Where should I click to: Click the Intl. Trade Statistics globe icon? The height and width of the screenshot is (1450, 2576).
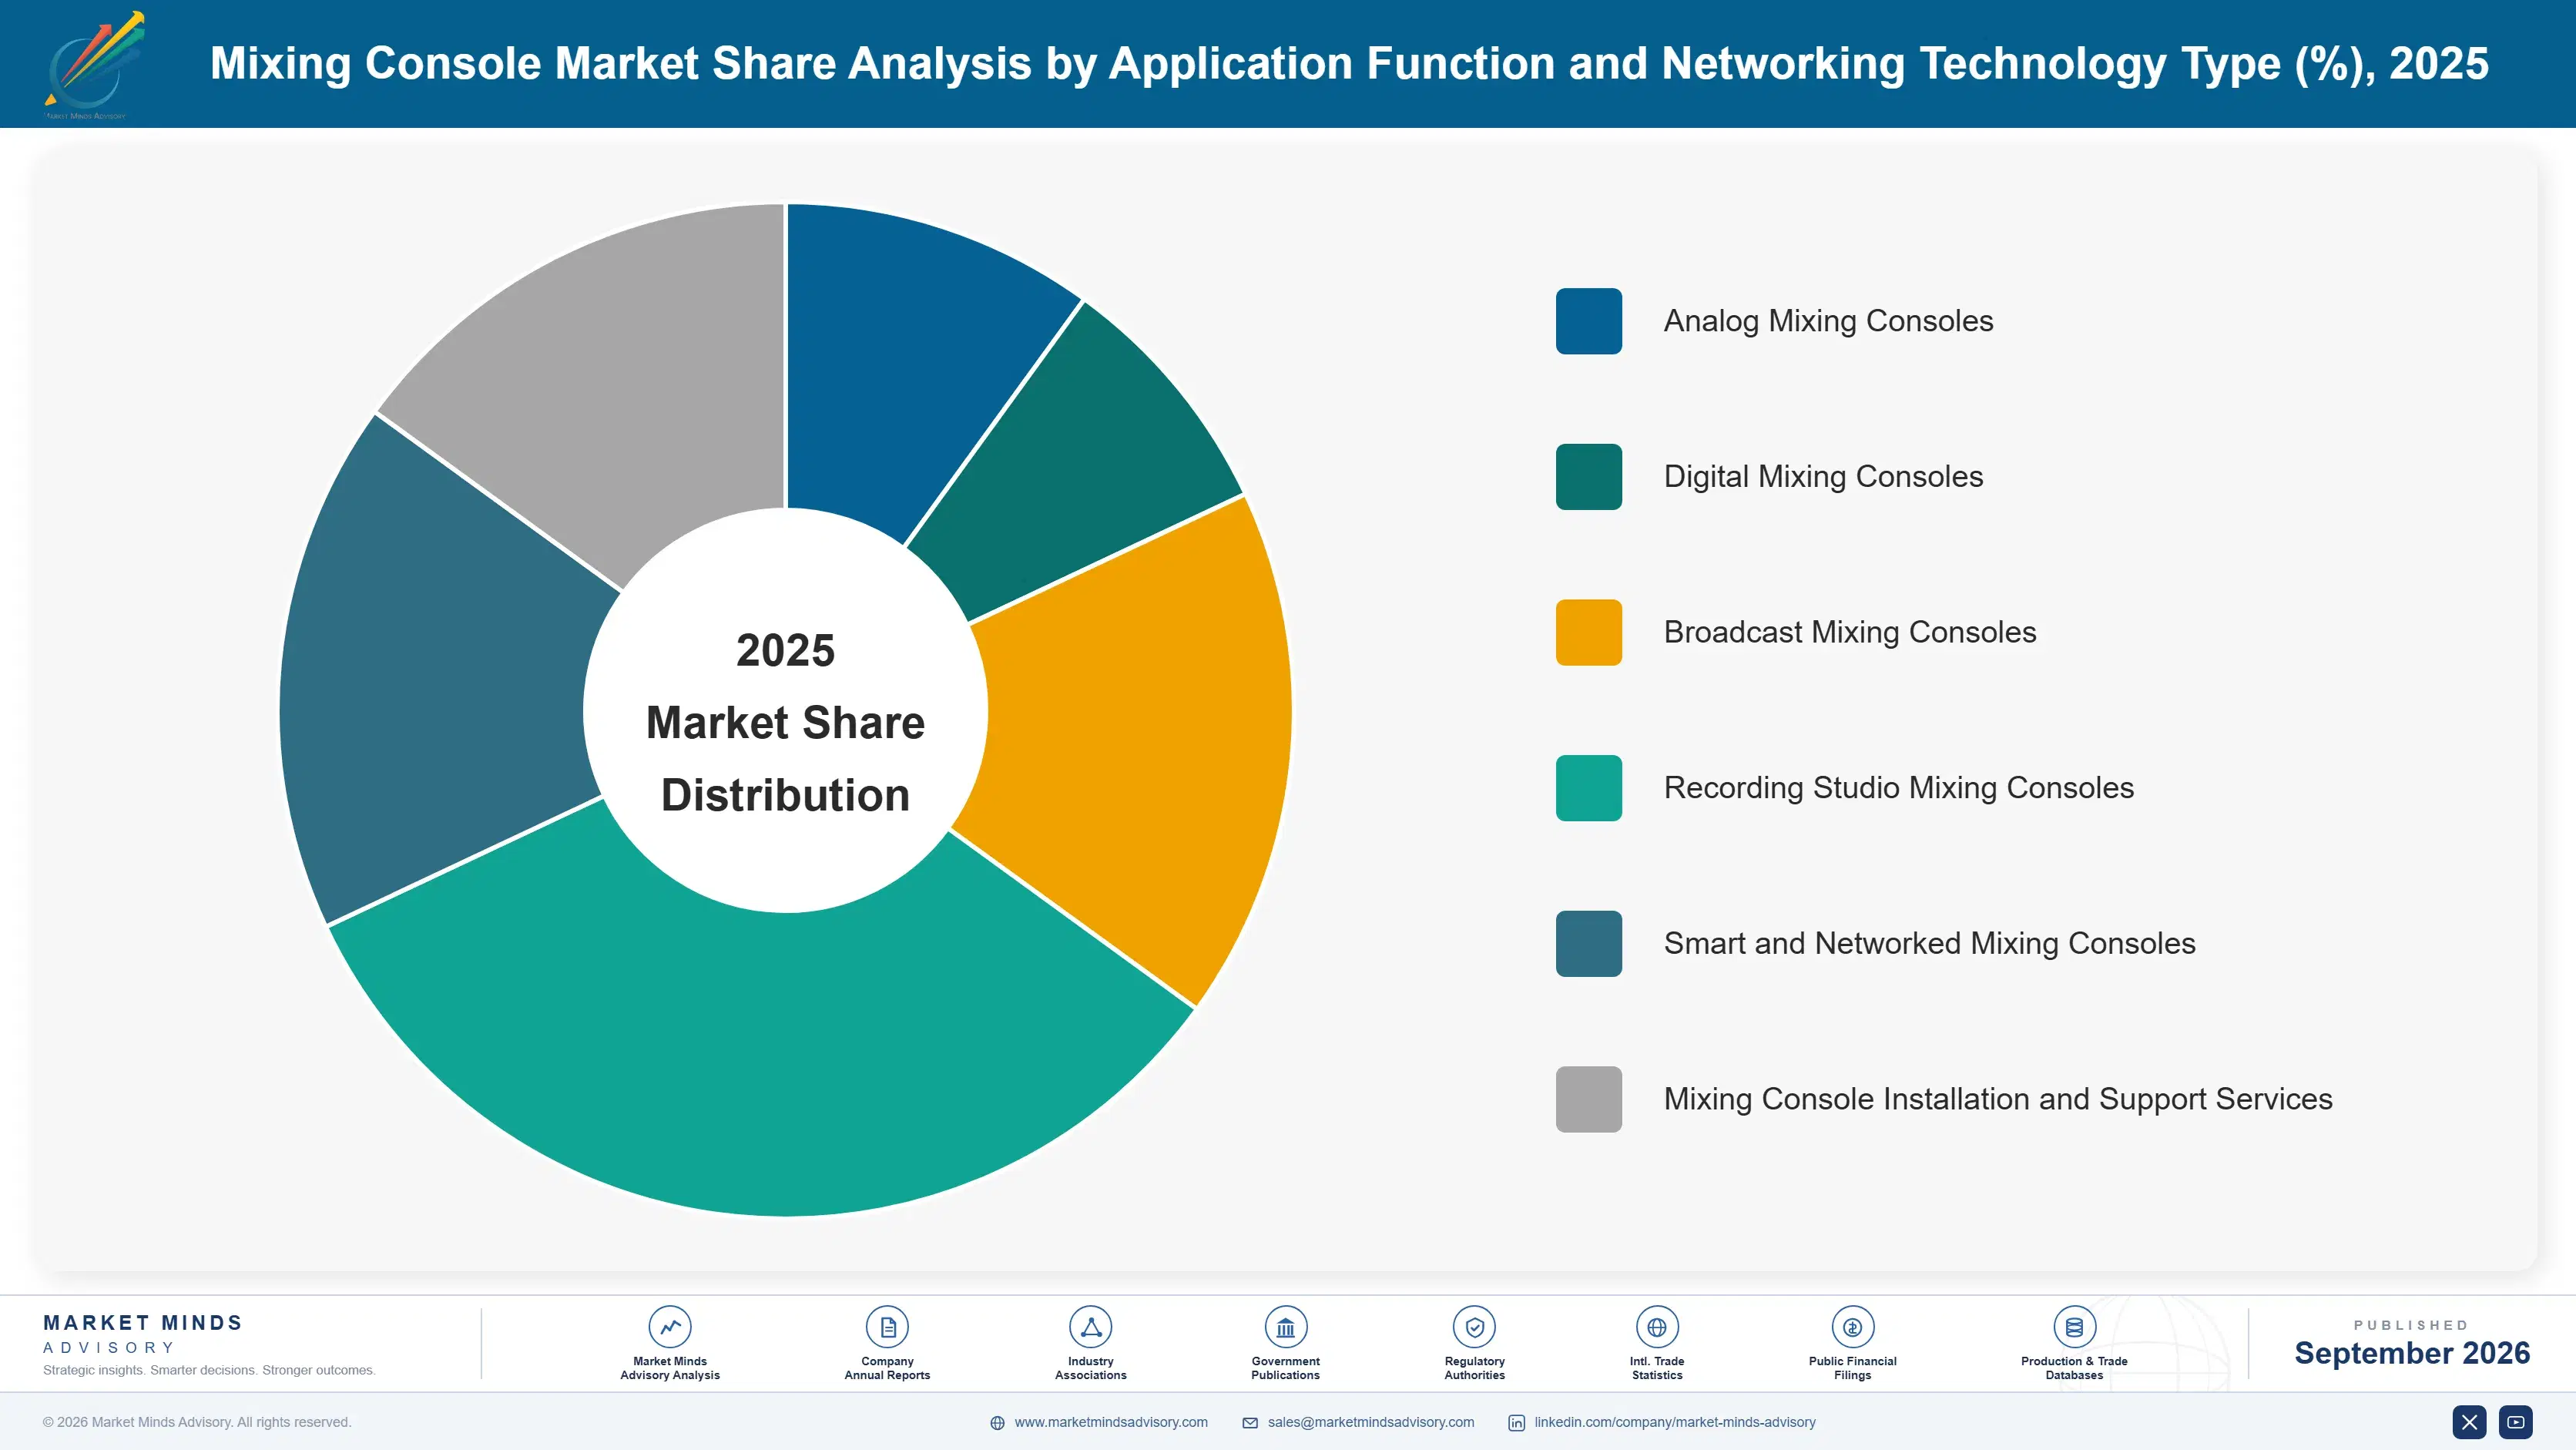pyautogui.click(x=1657, y=1327)
